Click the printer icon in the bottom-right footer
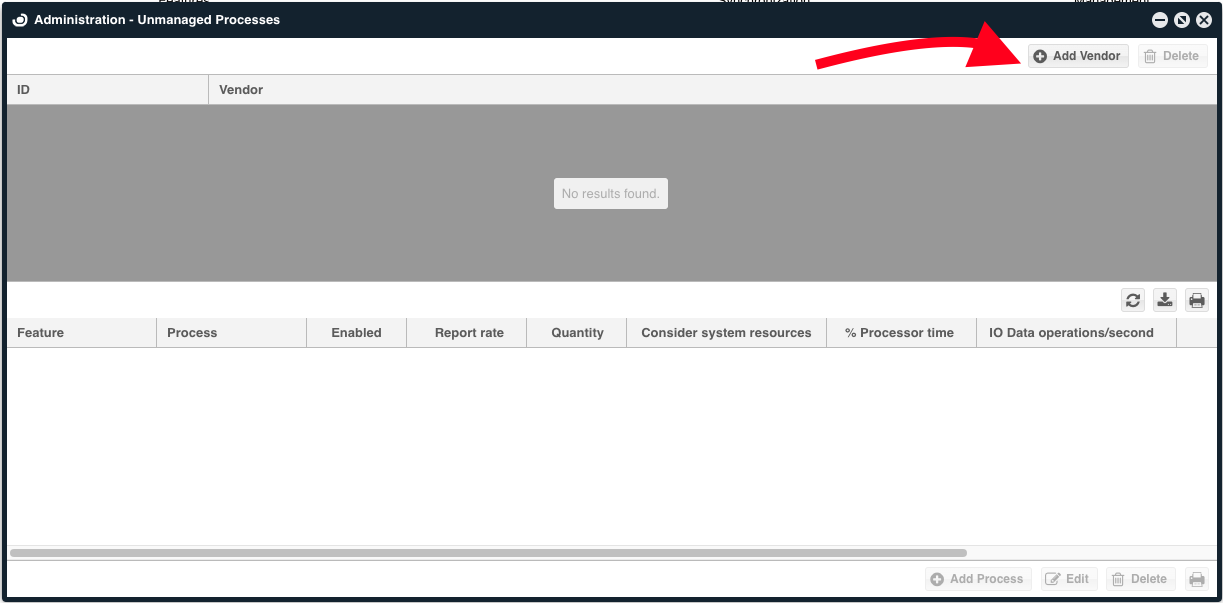 [1196, 579]
